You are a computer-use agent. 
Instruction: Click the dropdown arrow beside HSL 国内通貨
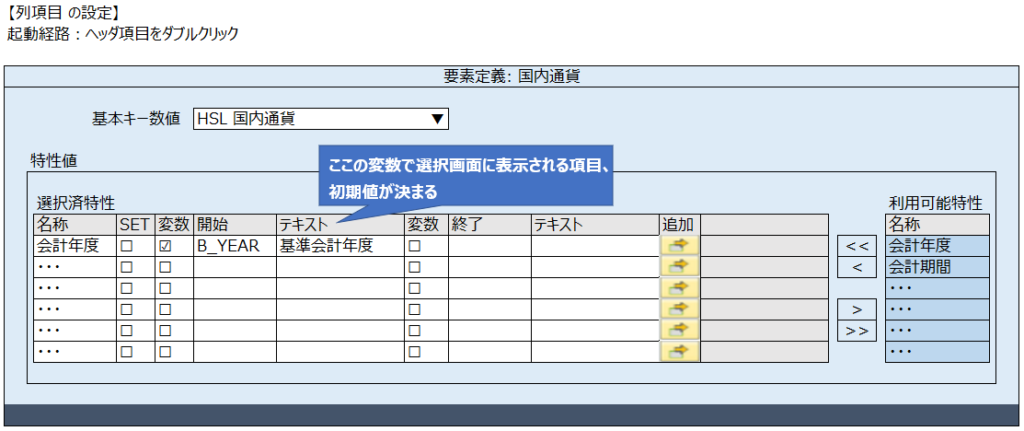pyautogui.click(x=436, y=119)
